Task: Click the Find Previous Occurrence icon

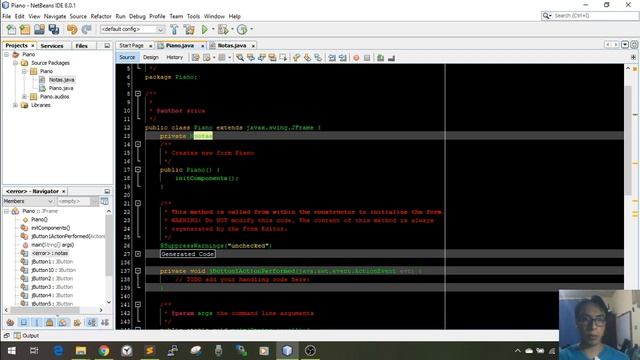Action: [251, 58]
